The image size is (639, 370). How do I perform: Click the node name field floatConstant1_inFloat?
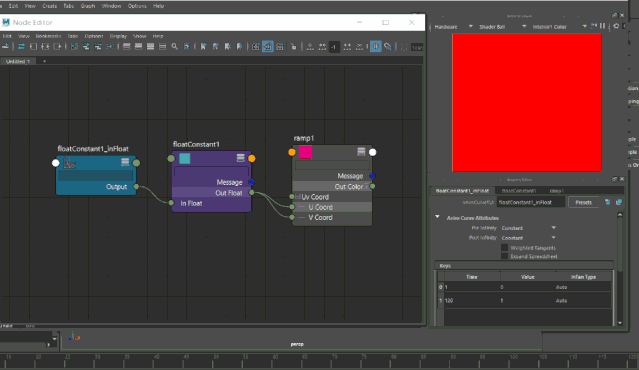[531, 202]
